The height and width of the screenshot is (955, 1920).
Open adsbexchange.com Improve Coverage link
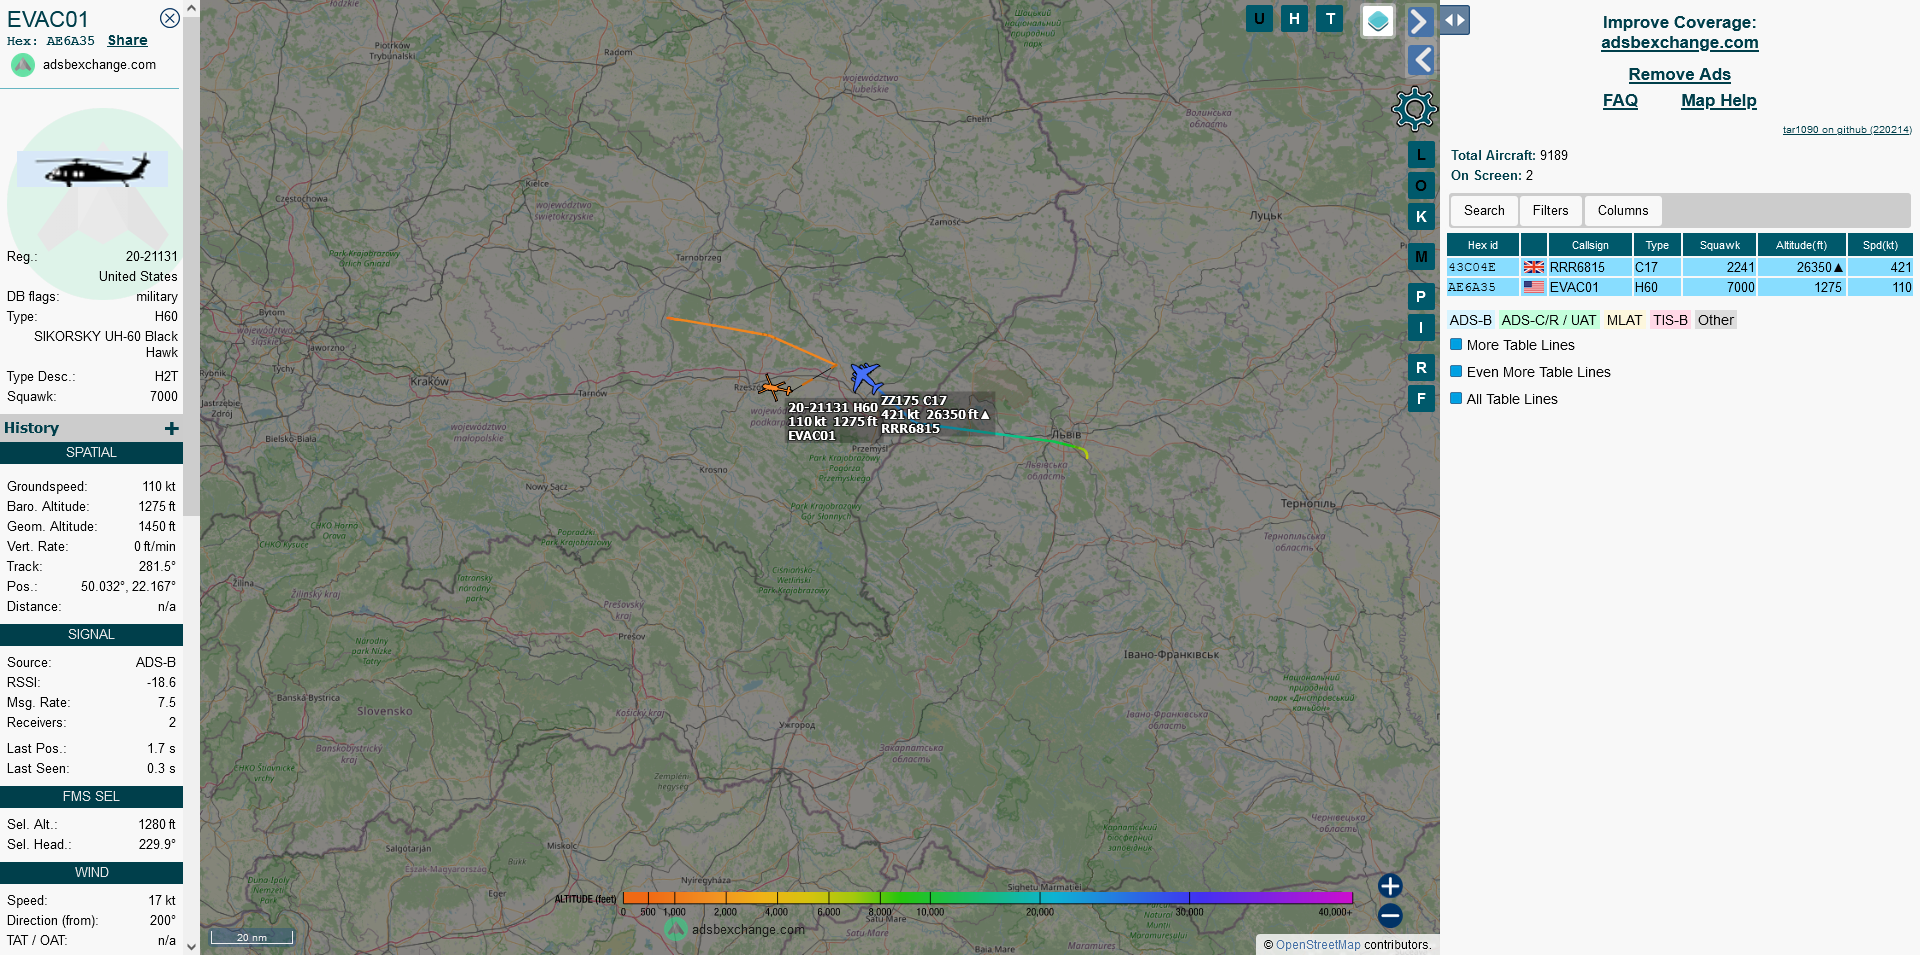click(1679, 42)
